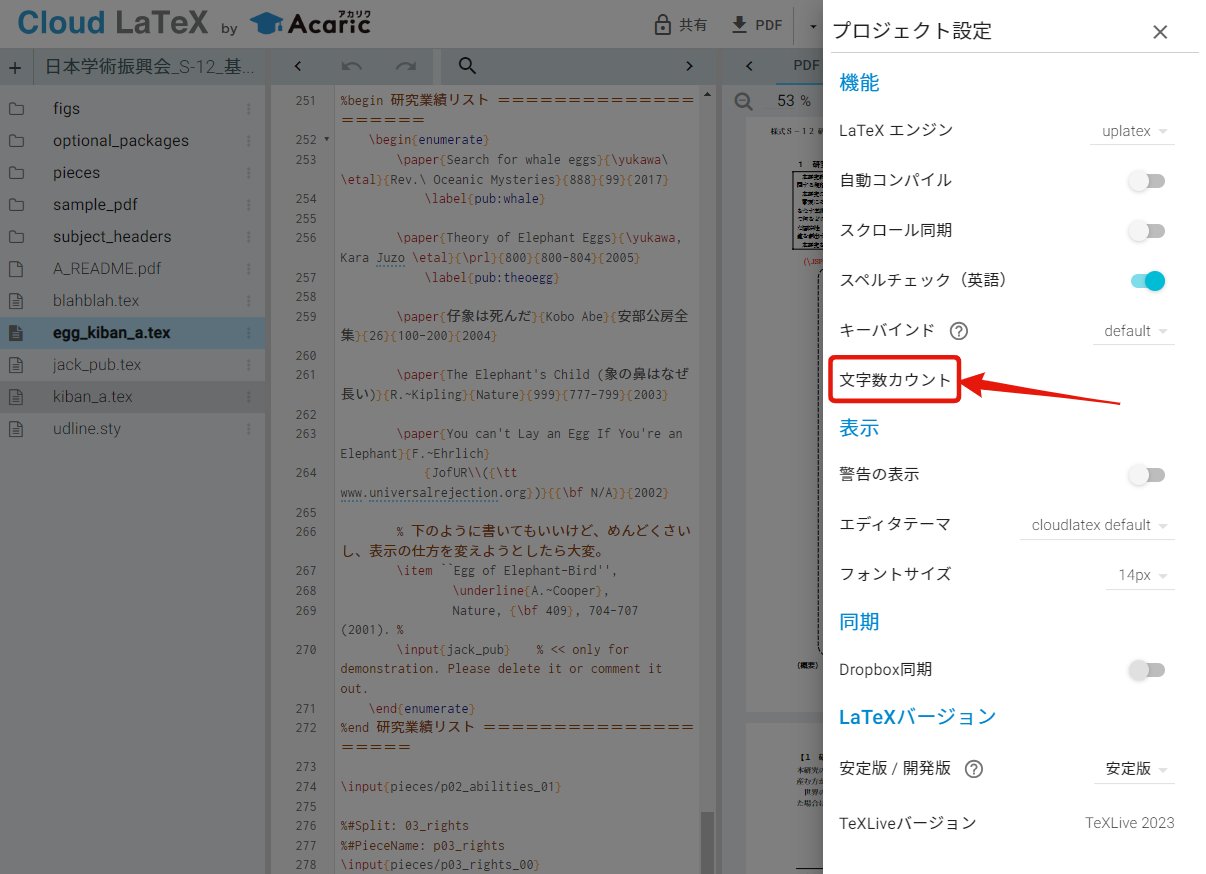
Task: Click the 共有 share lock button
Action: click(680, 25)
